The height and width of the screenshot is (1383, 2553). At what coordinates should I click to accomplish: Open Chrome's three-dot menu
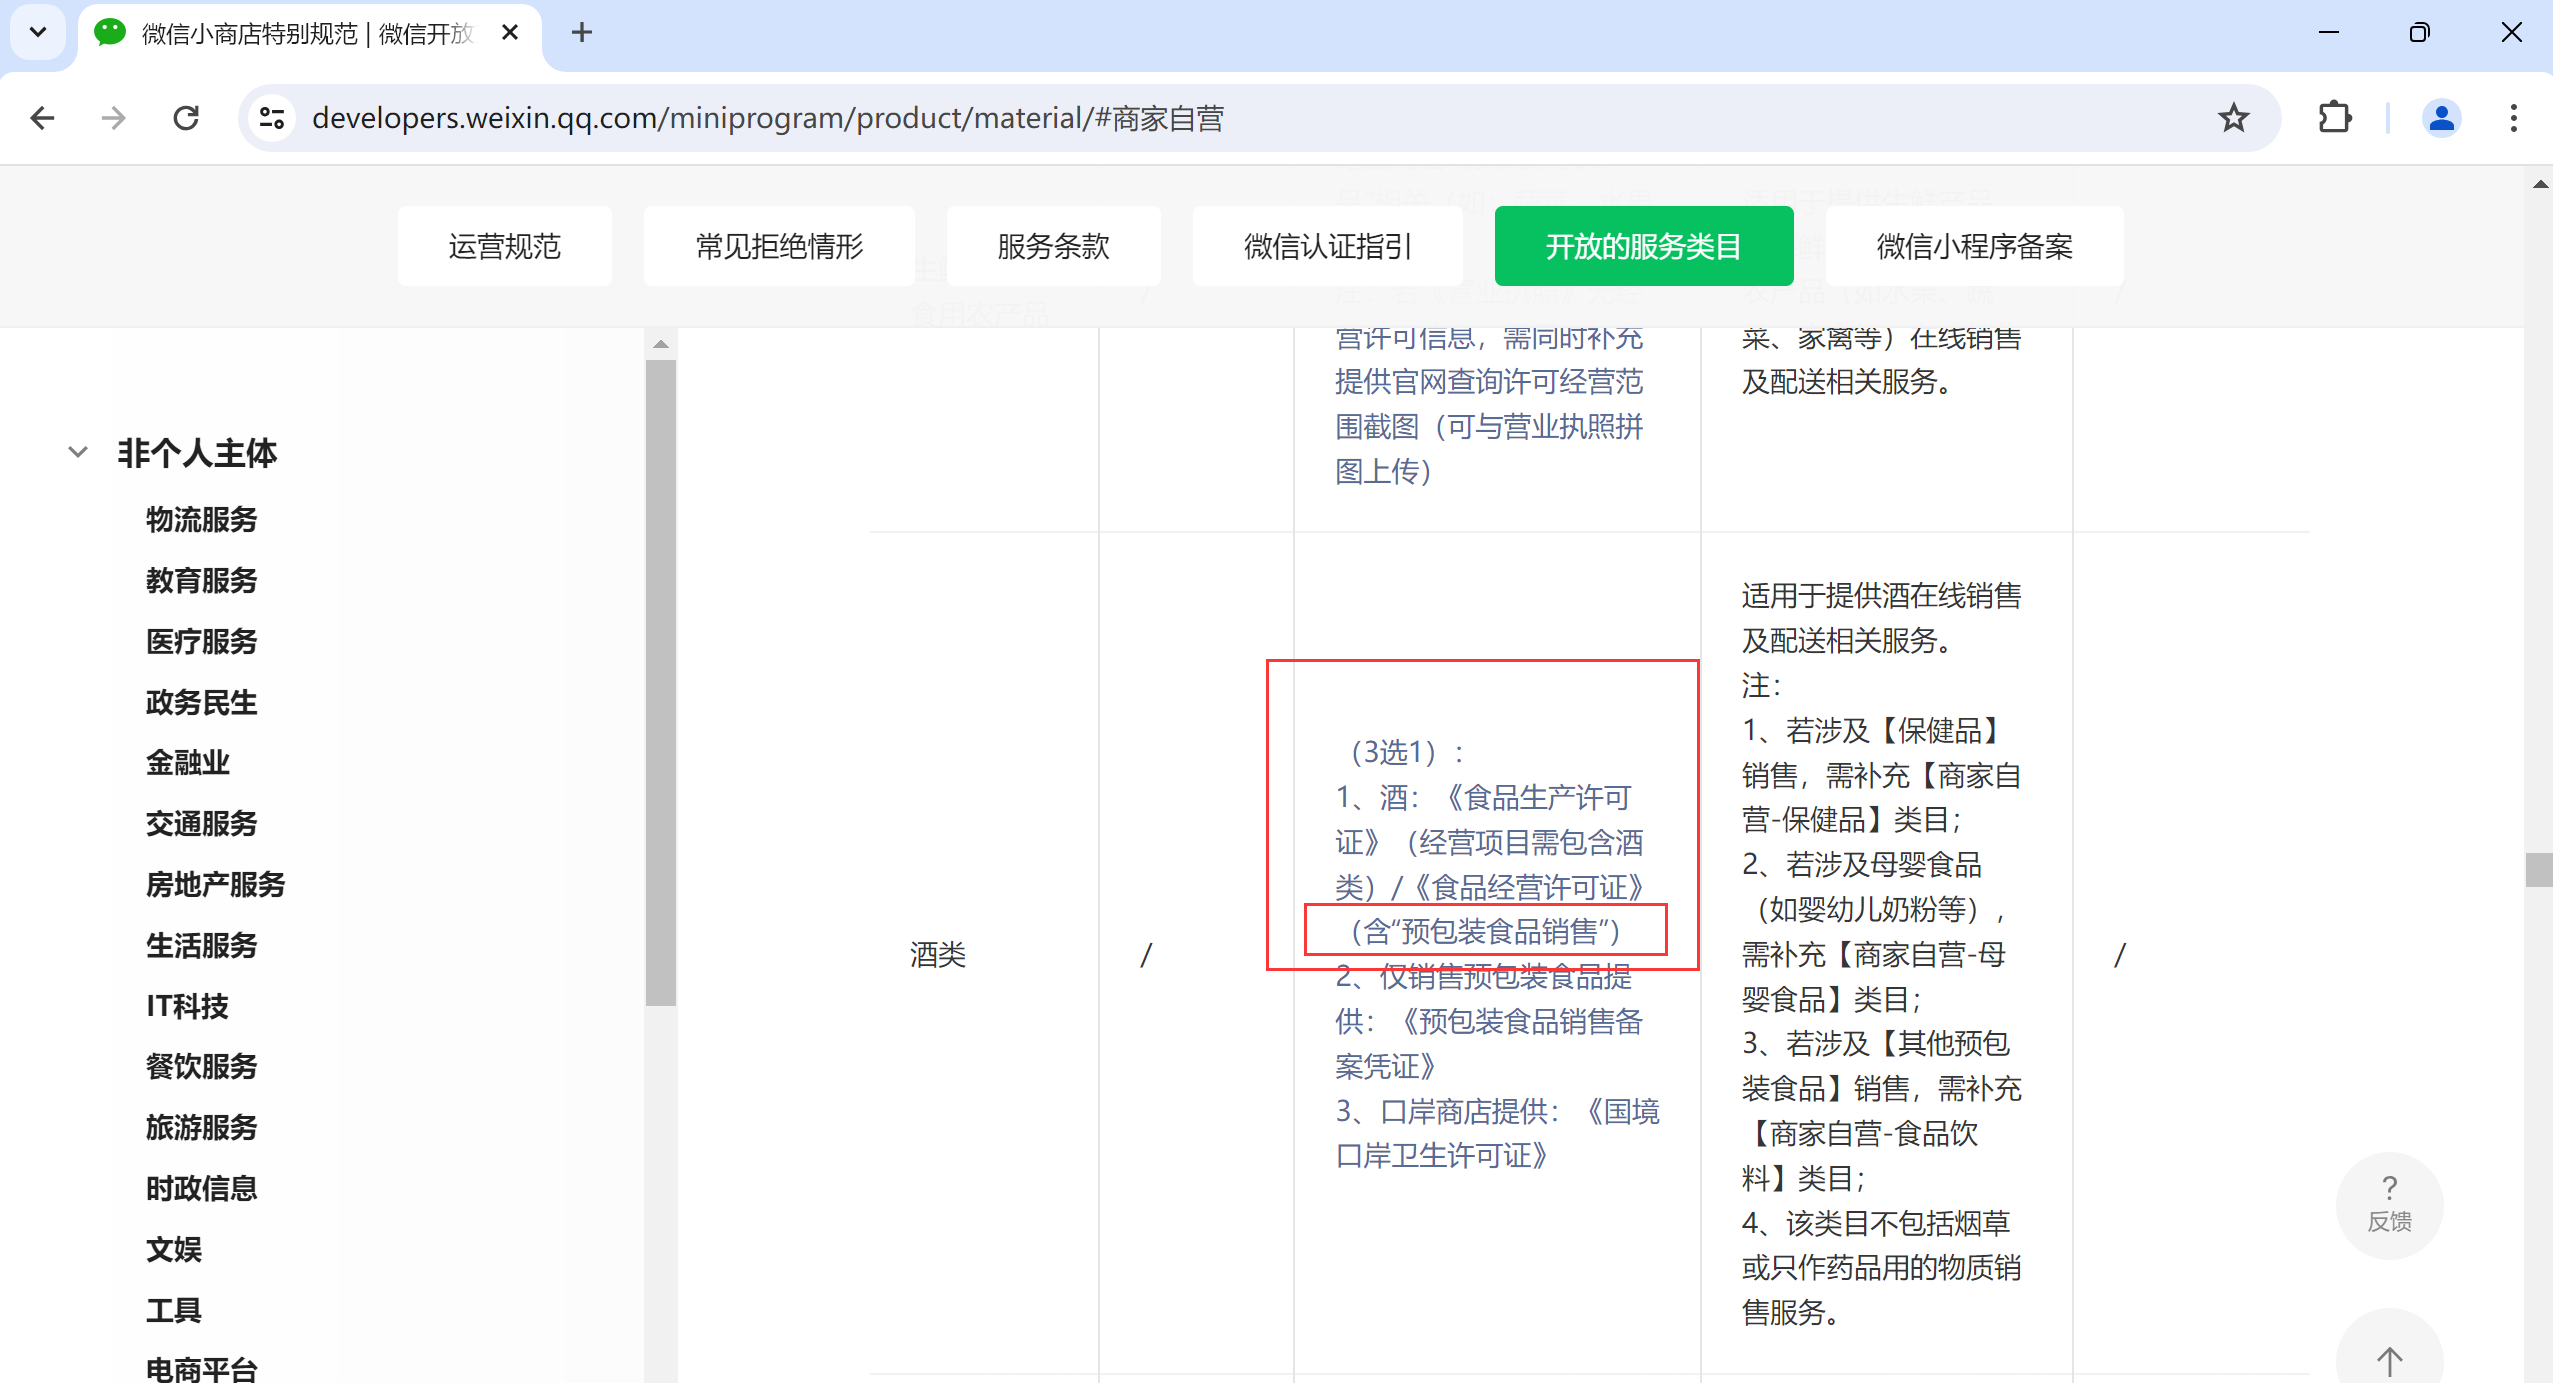click(2513, 118)
